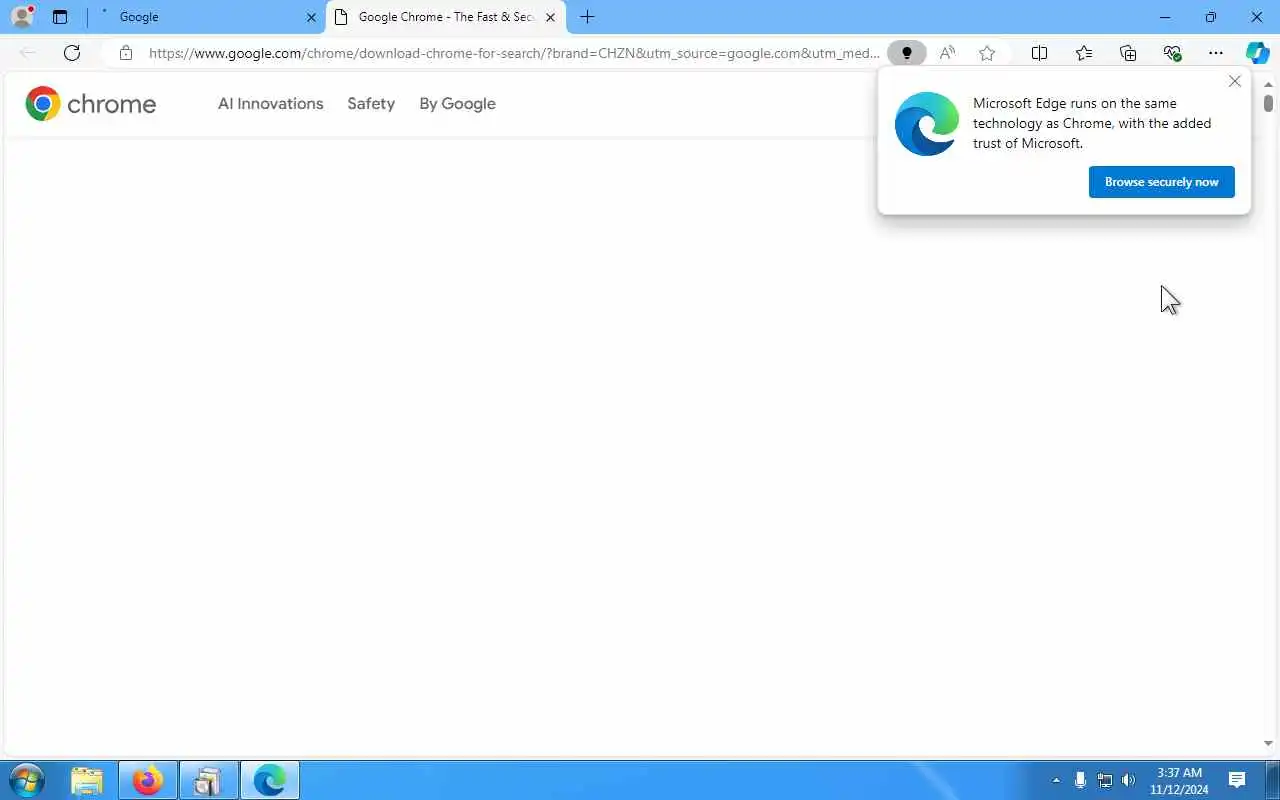Toggle split screen view
This screenshot has width=1280, height=800.
pos(1040,53)
